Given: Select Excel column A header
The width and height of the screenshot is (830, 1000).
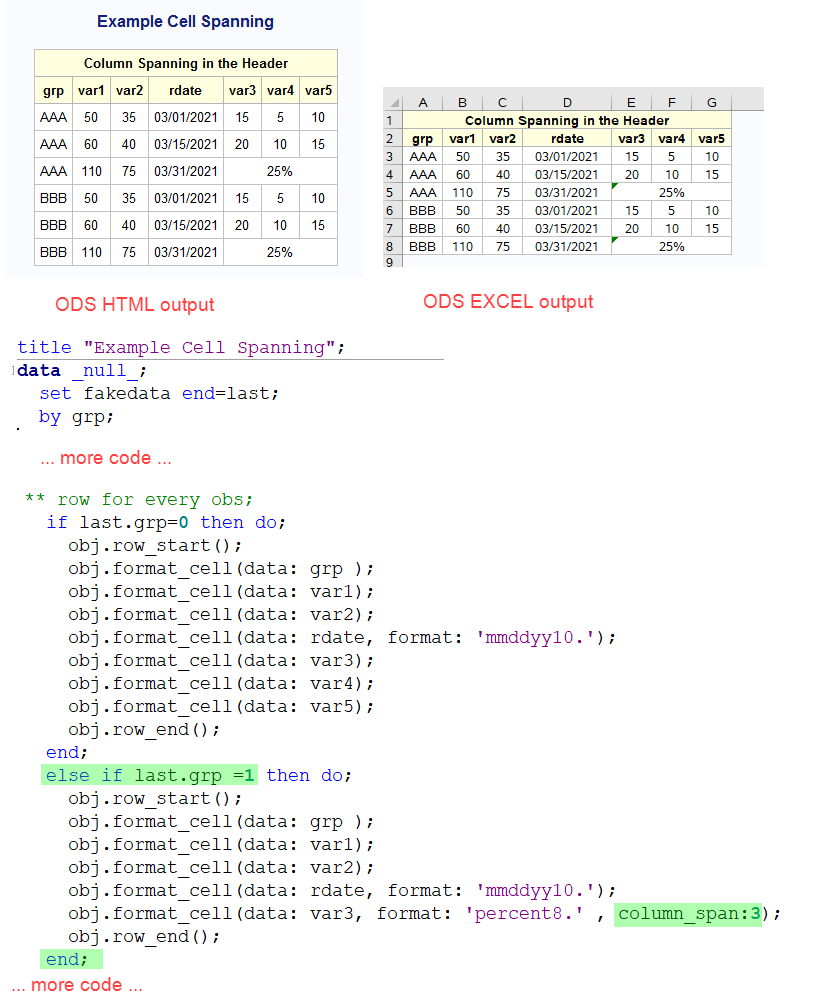Looking at the screenshot, I should 423,102.
